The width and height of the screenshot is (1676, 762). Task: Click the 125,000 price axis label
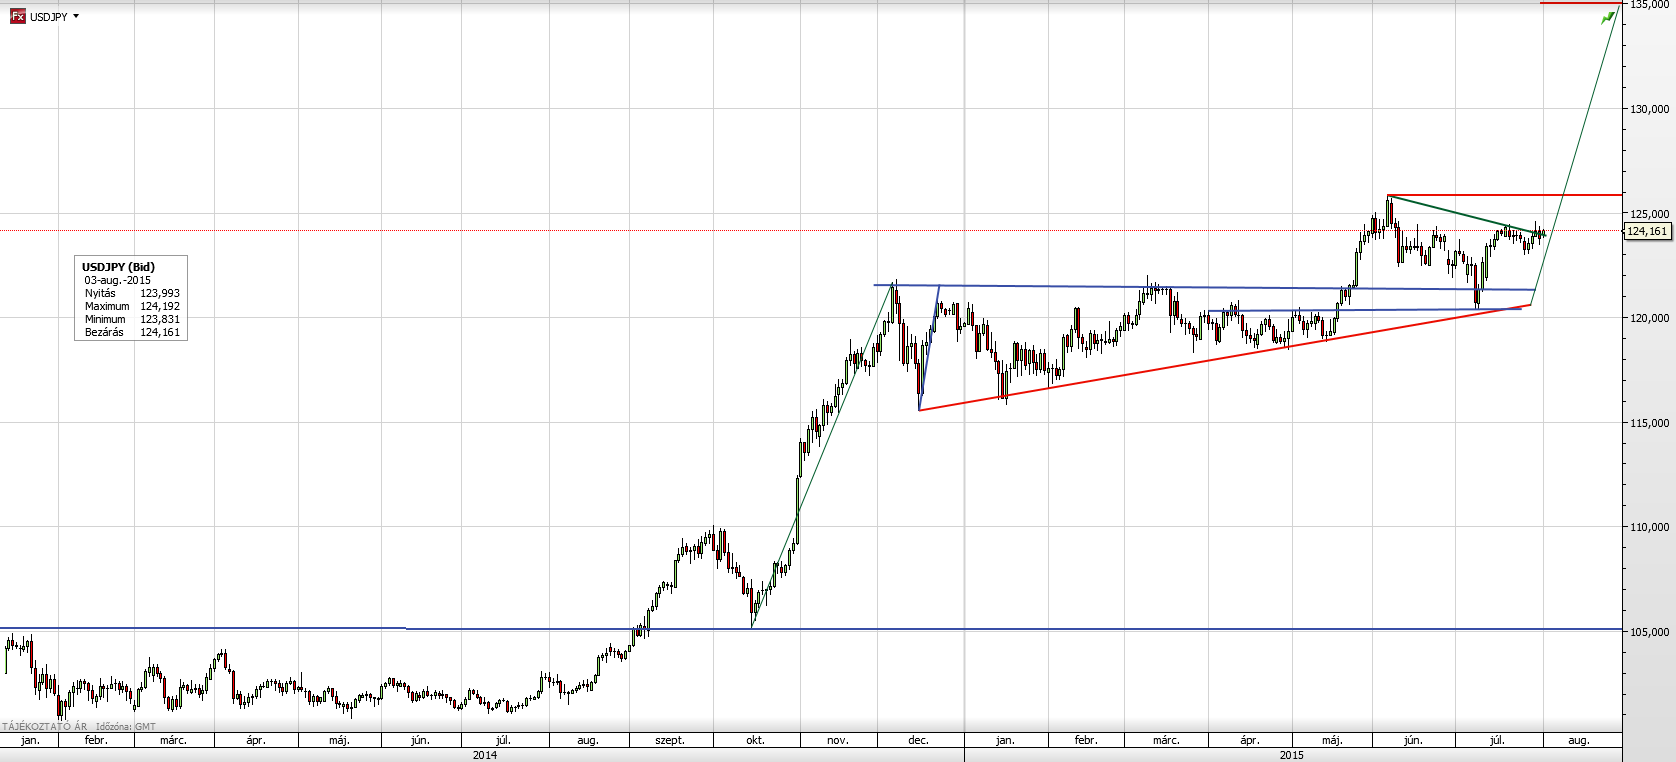coord(1650,214)
